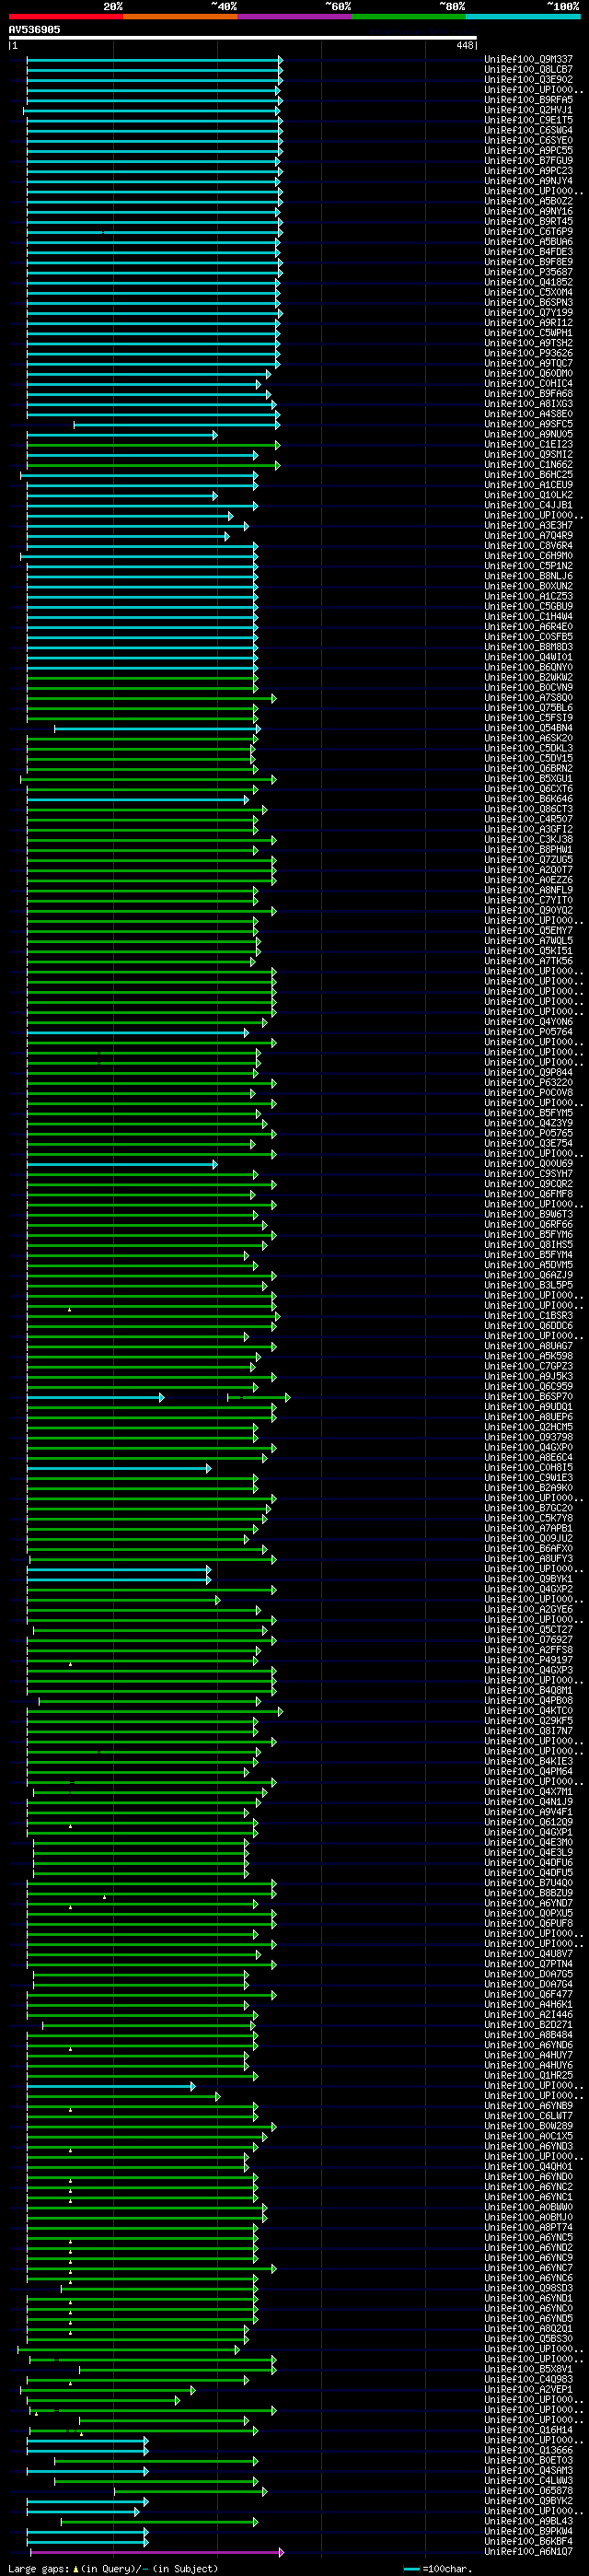Click the =100char. scale legend
The height and width of the screenshot is (2576, 589).
coord(436,2568)
